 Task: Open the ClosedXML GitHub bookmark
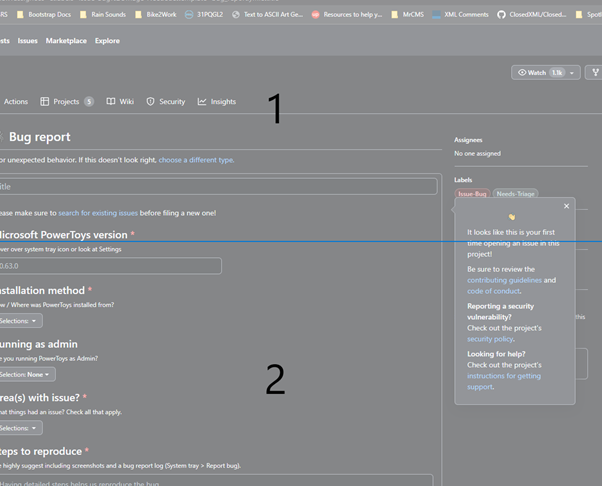[x=532, y=15]
